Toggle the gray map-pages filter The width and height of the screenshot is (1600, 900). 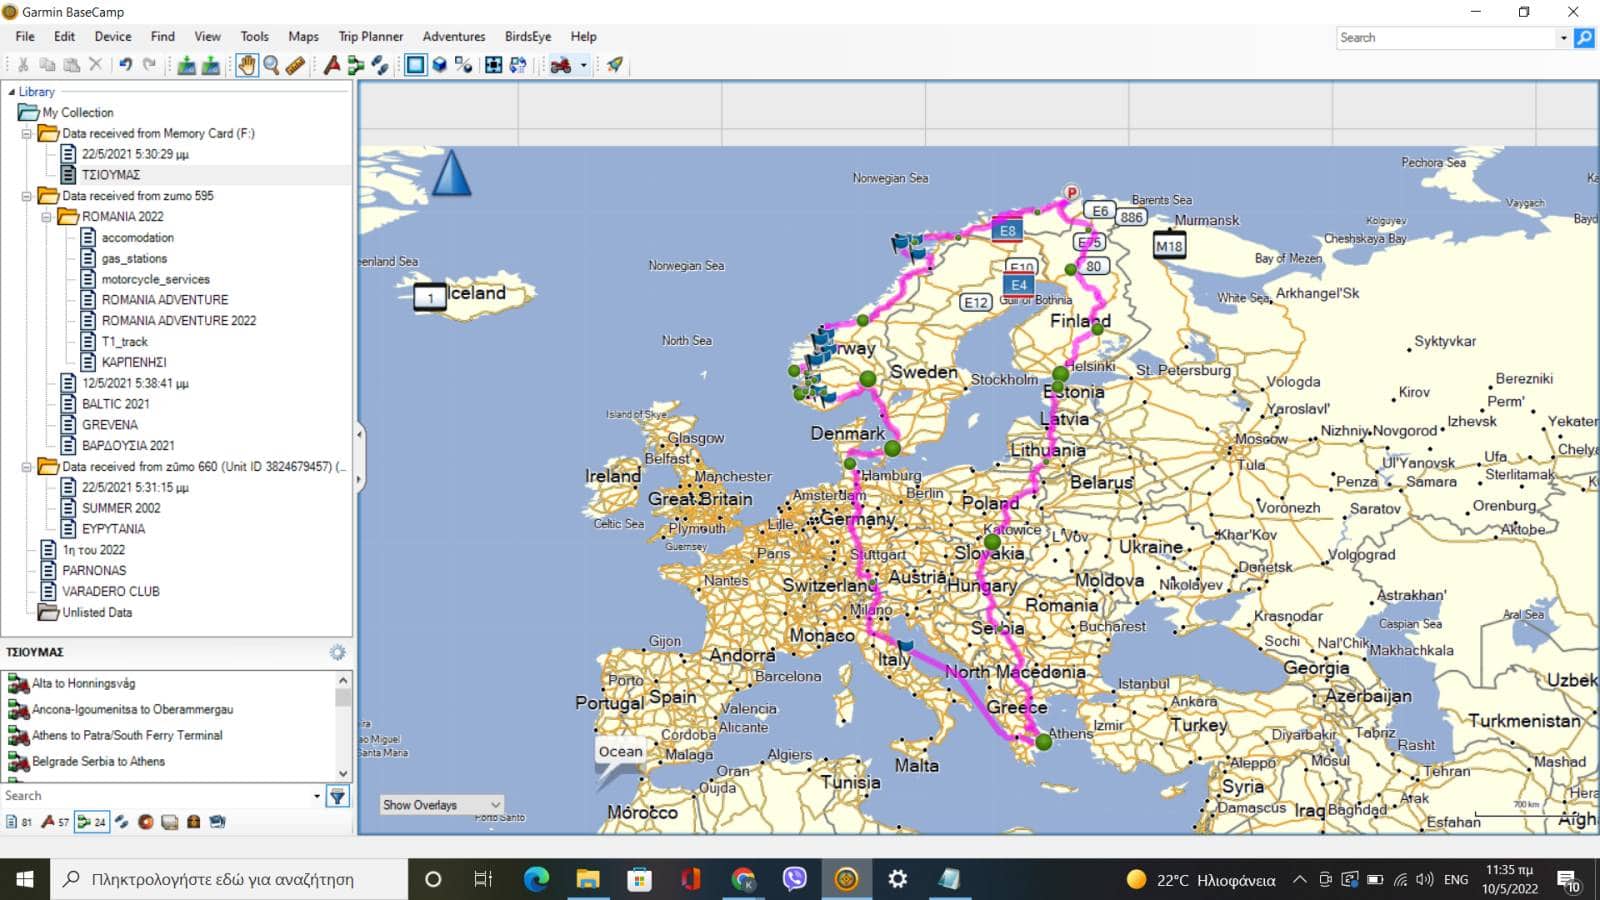(x=170, y=822)
